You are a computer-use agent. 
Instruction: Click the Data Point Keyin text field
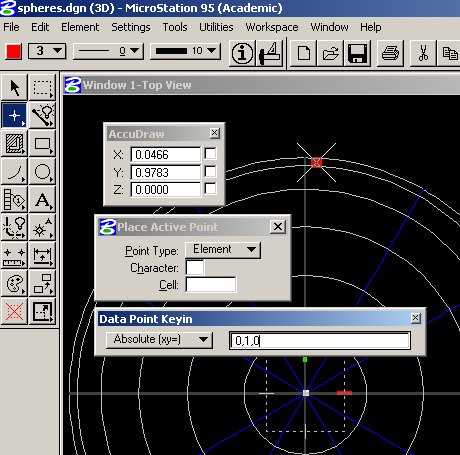click(320, 340)
